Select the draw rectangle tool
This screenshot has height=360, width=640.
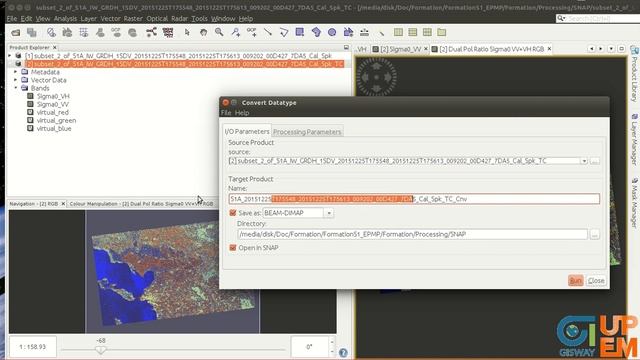tap(300, 32)
